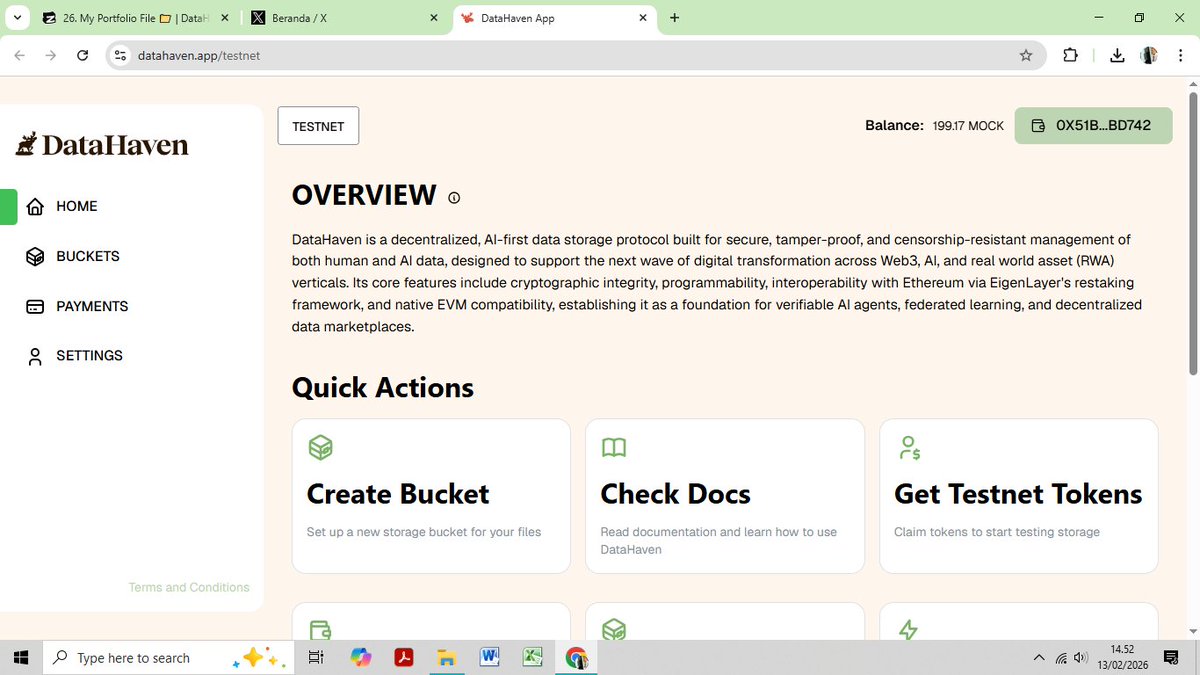Open the Terms and Conditions link
The image size is (1200, 675).
189,587
